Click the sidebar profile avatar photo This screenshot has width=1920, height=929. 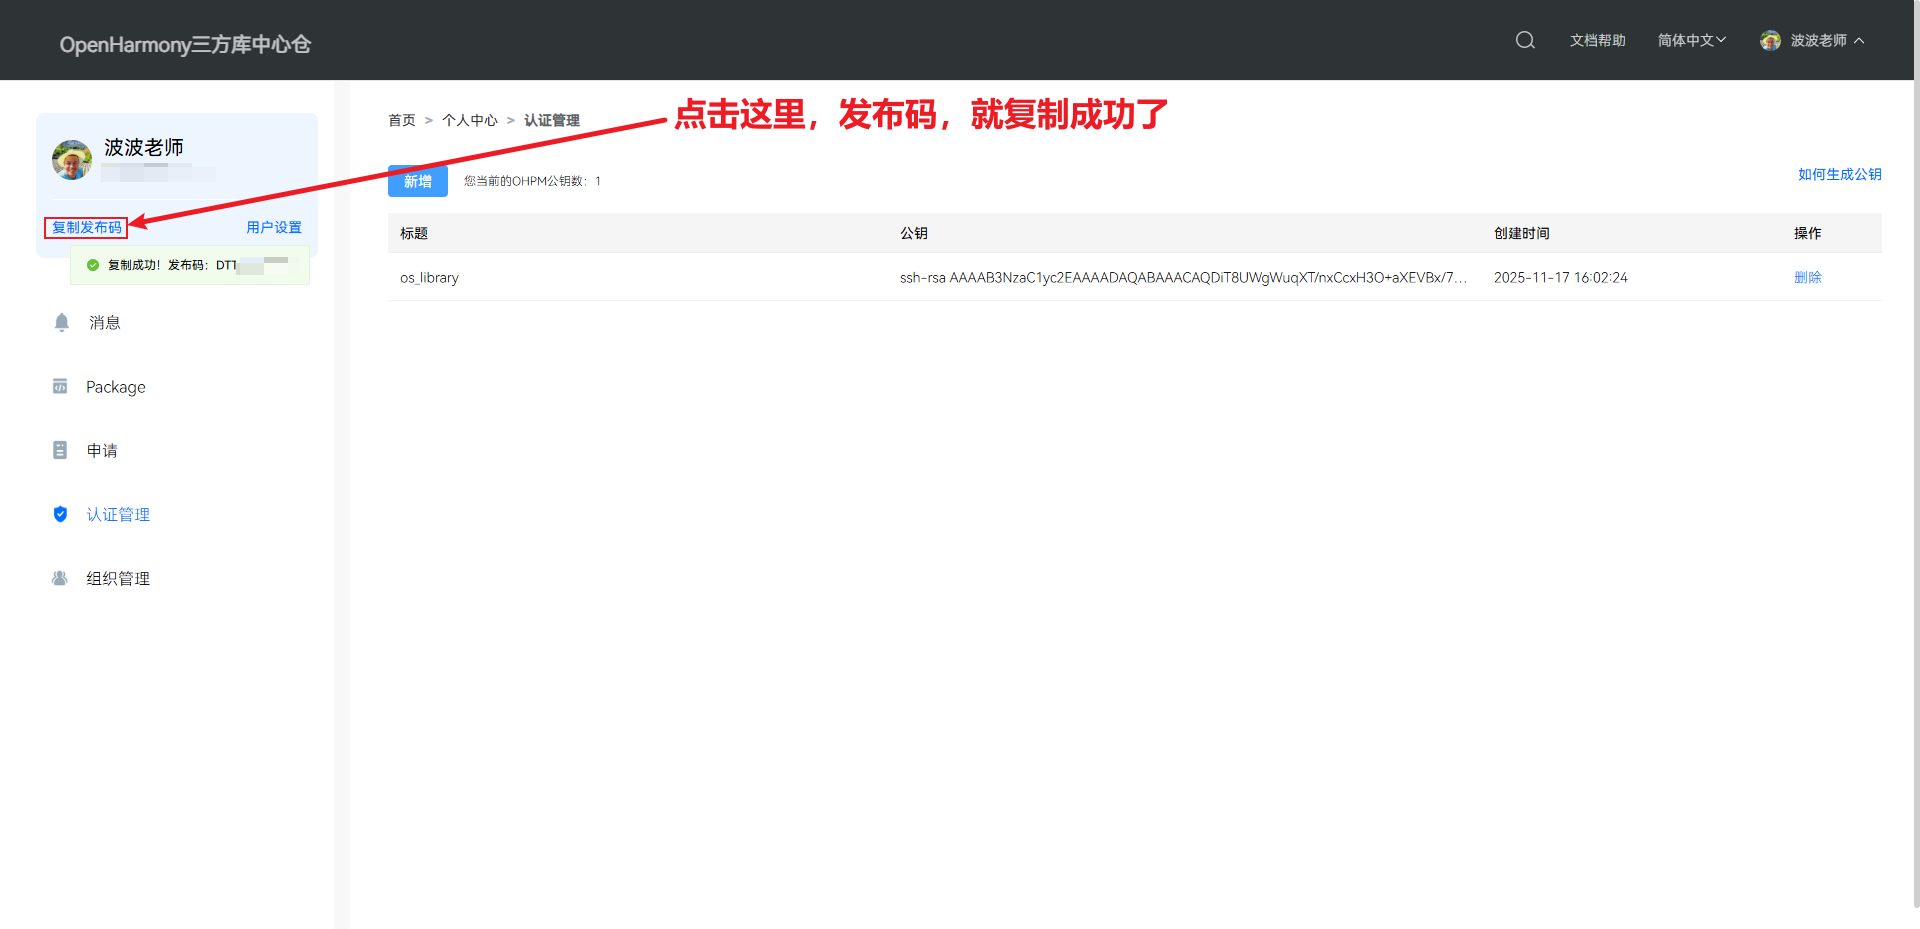[72, 160]
